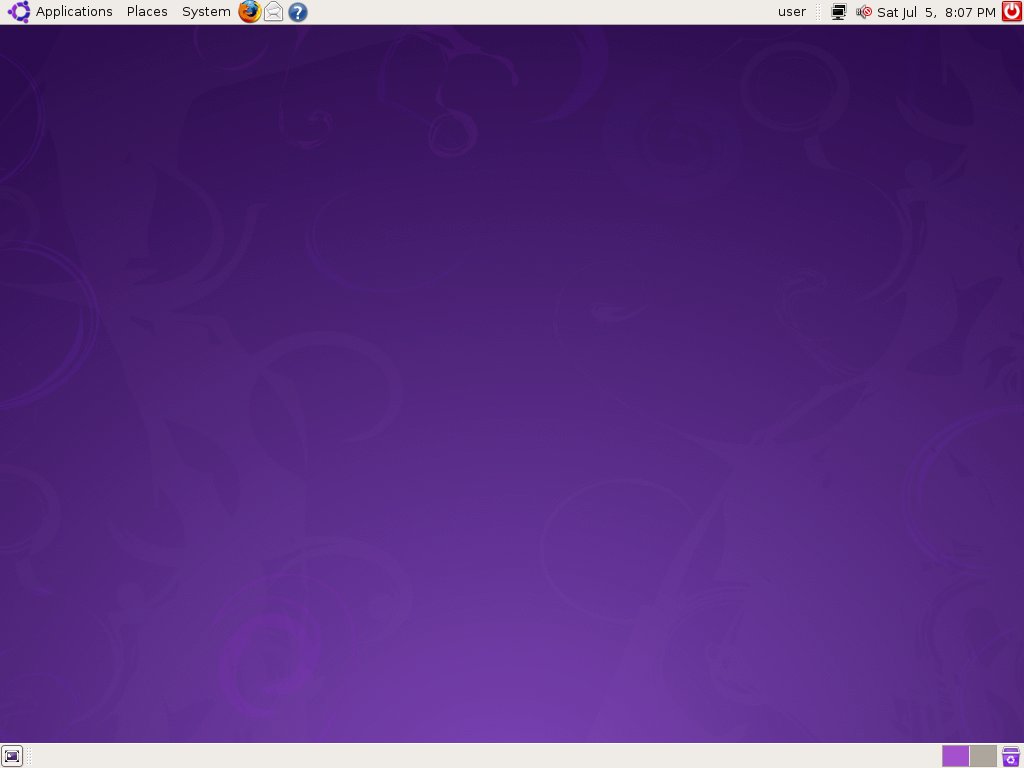
Task: Open the Evolution mail launcher icon
Action: point(274,12)
